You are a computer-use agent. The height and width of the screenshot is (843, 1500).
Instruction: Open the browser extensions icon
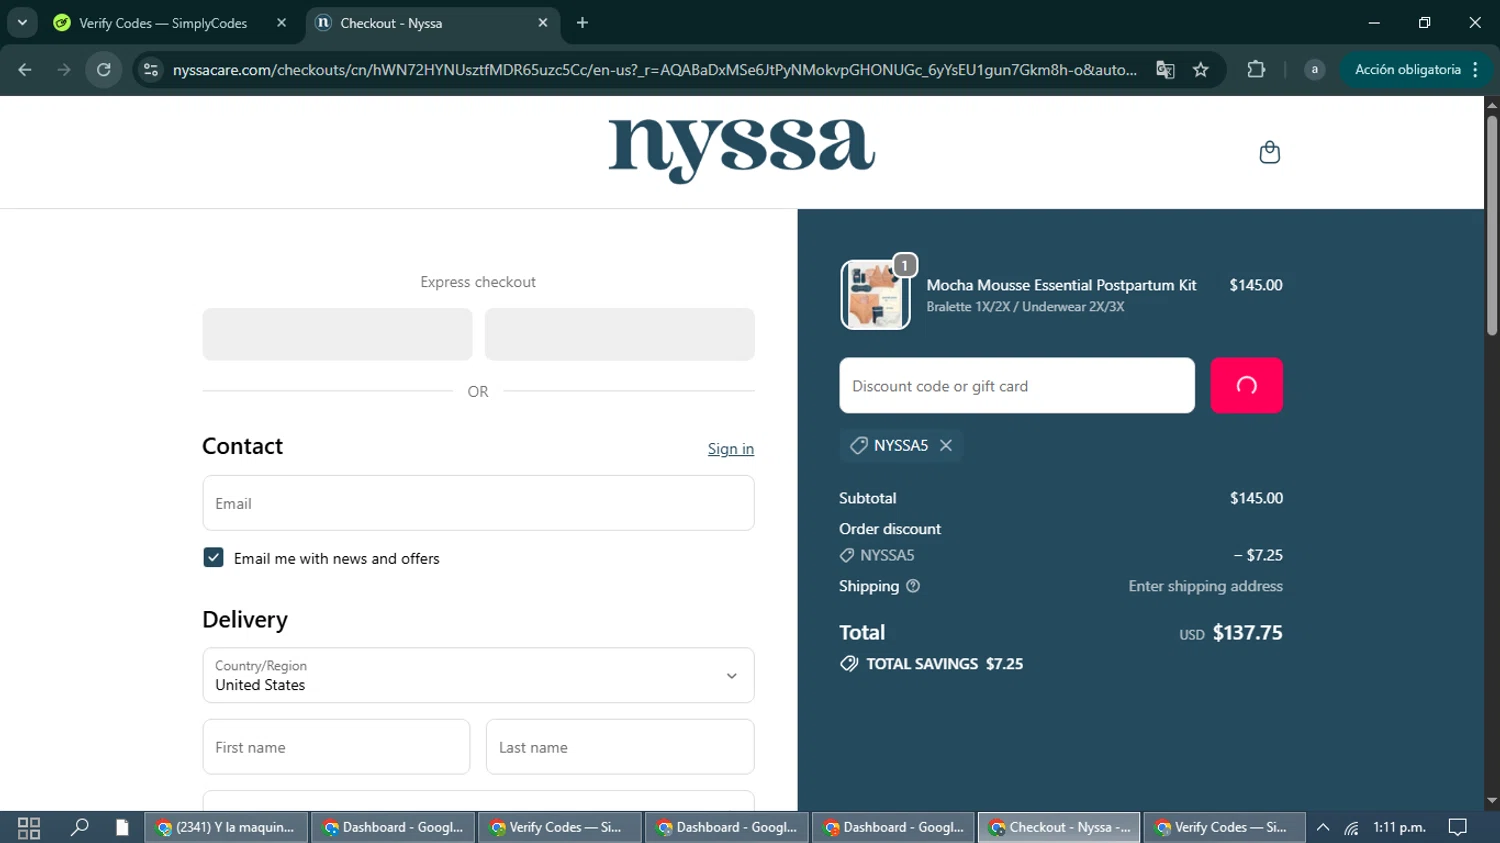(1256, 70)
